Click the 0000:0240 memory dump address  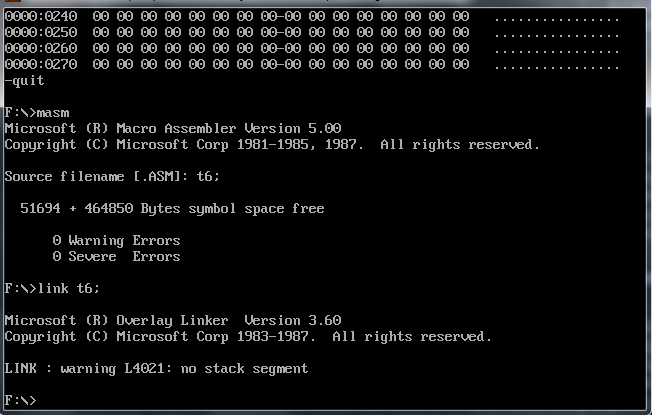pos(40,17)
